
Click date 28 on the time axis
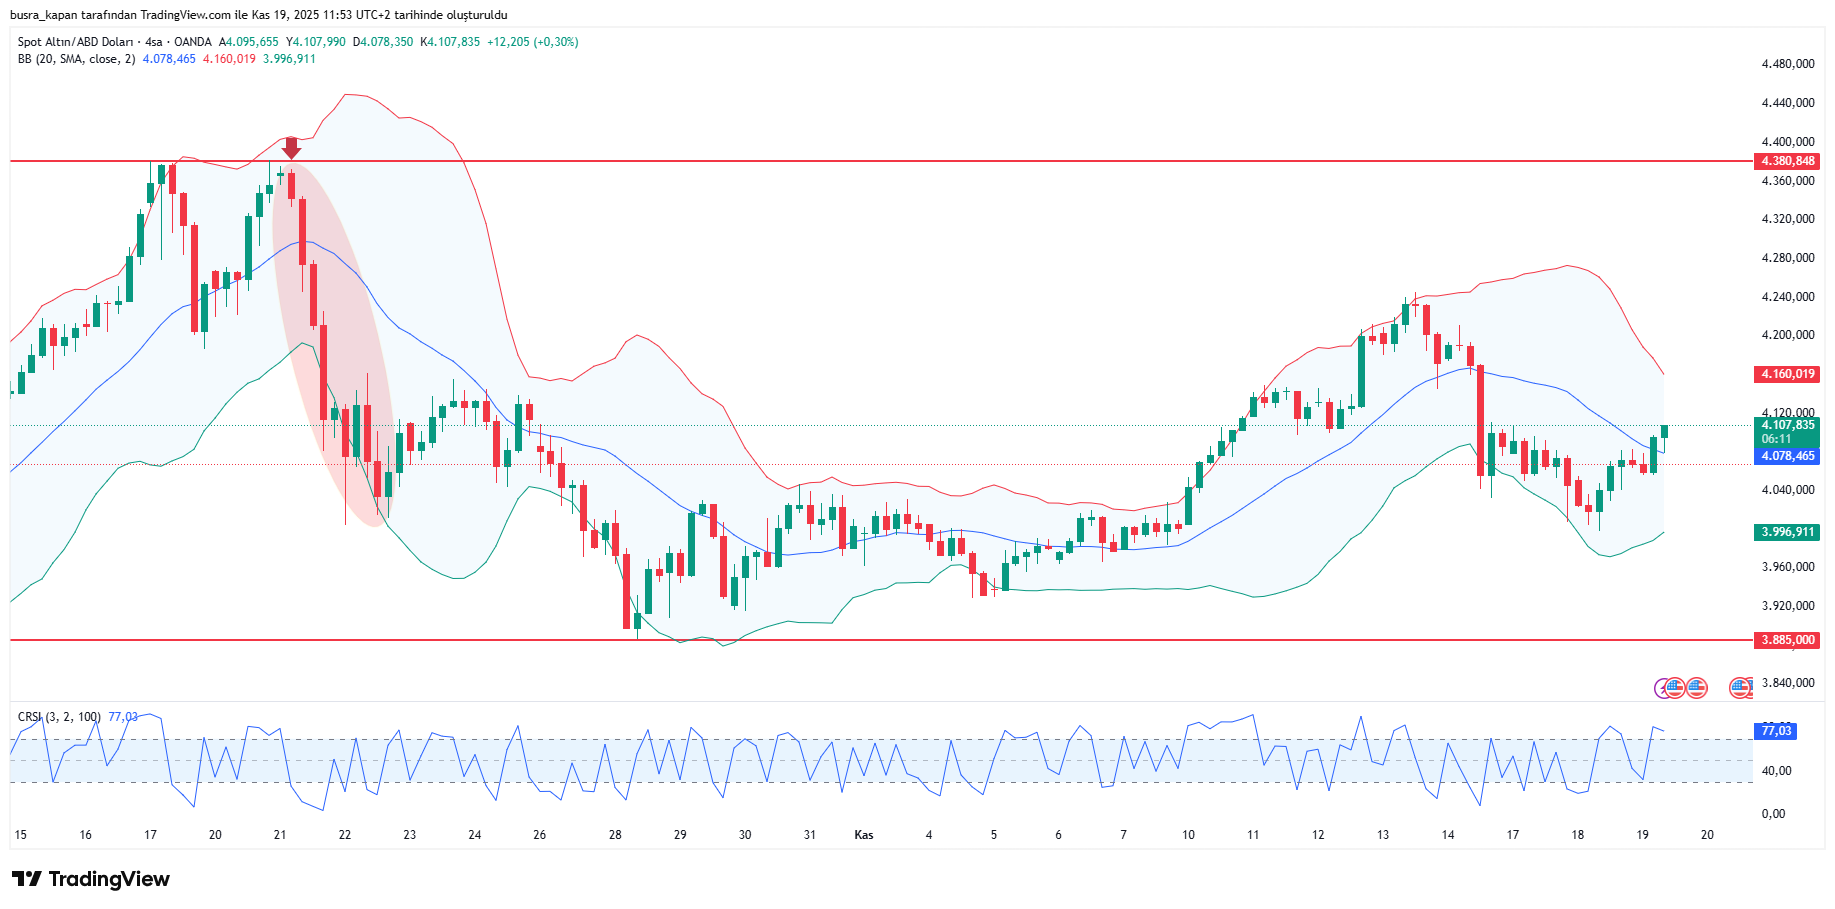click(x=615, y=835)
